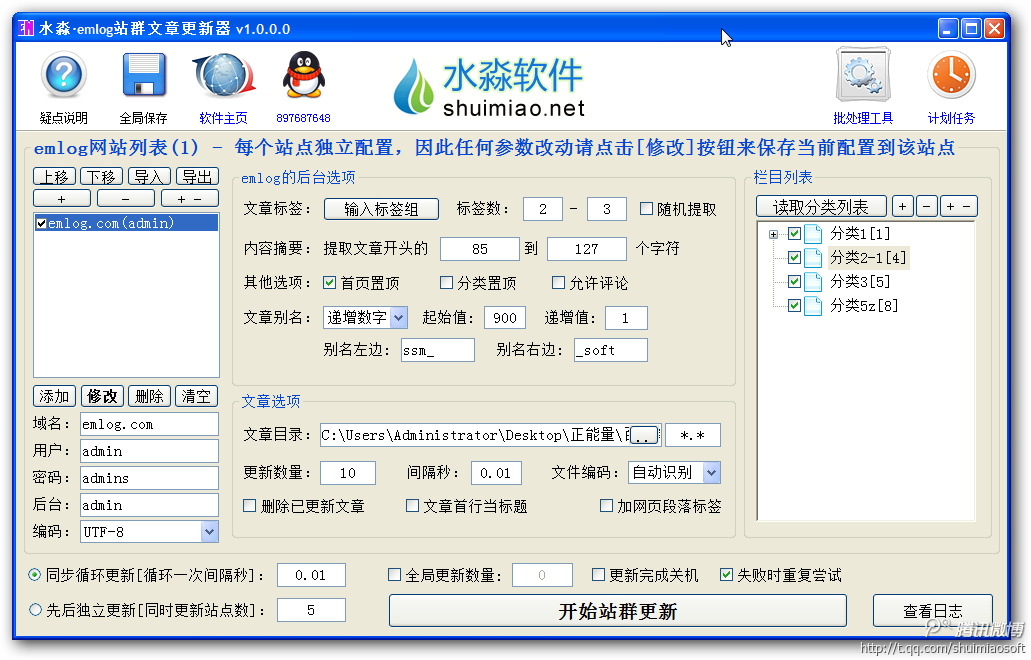1031x660 pixels.
Task: Open the 疑点说明 help icon
Action: tap(63, 76)
